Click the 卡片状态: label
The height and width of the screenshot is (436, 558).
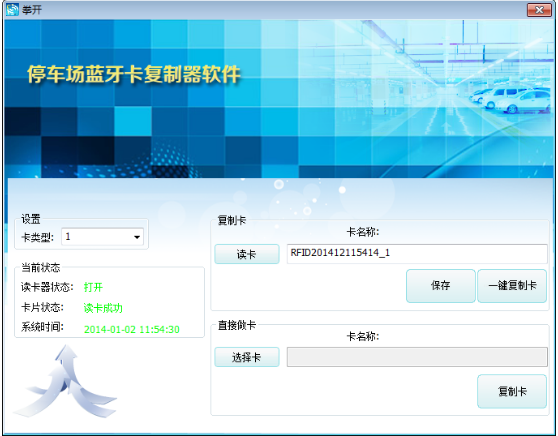pyautogui.click(x=42, y=307)
